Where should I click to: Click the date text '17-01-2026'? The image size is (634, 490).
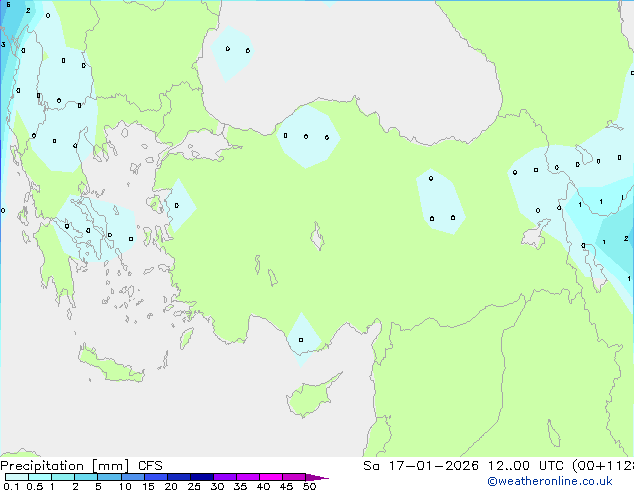pyautogui.click(x=433, y=466)
